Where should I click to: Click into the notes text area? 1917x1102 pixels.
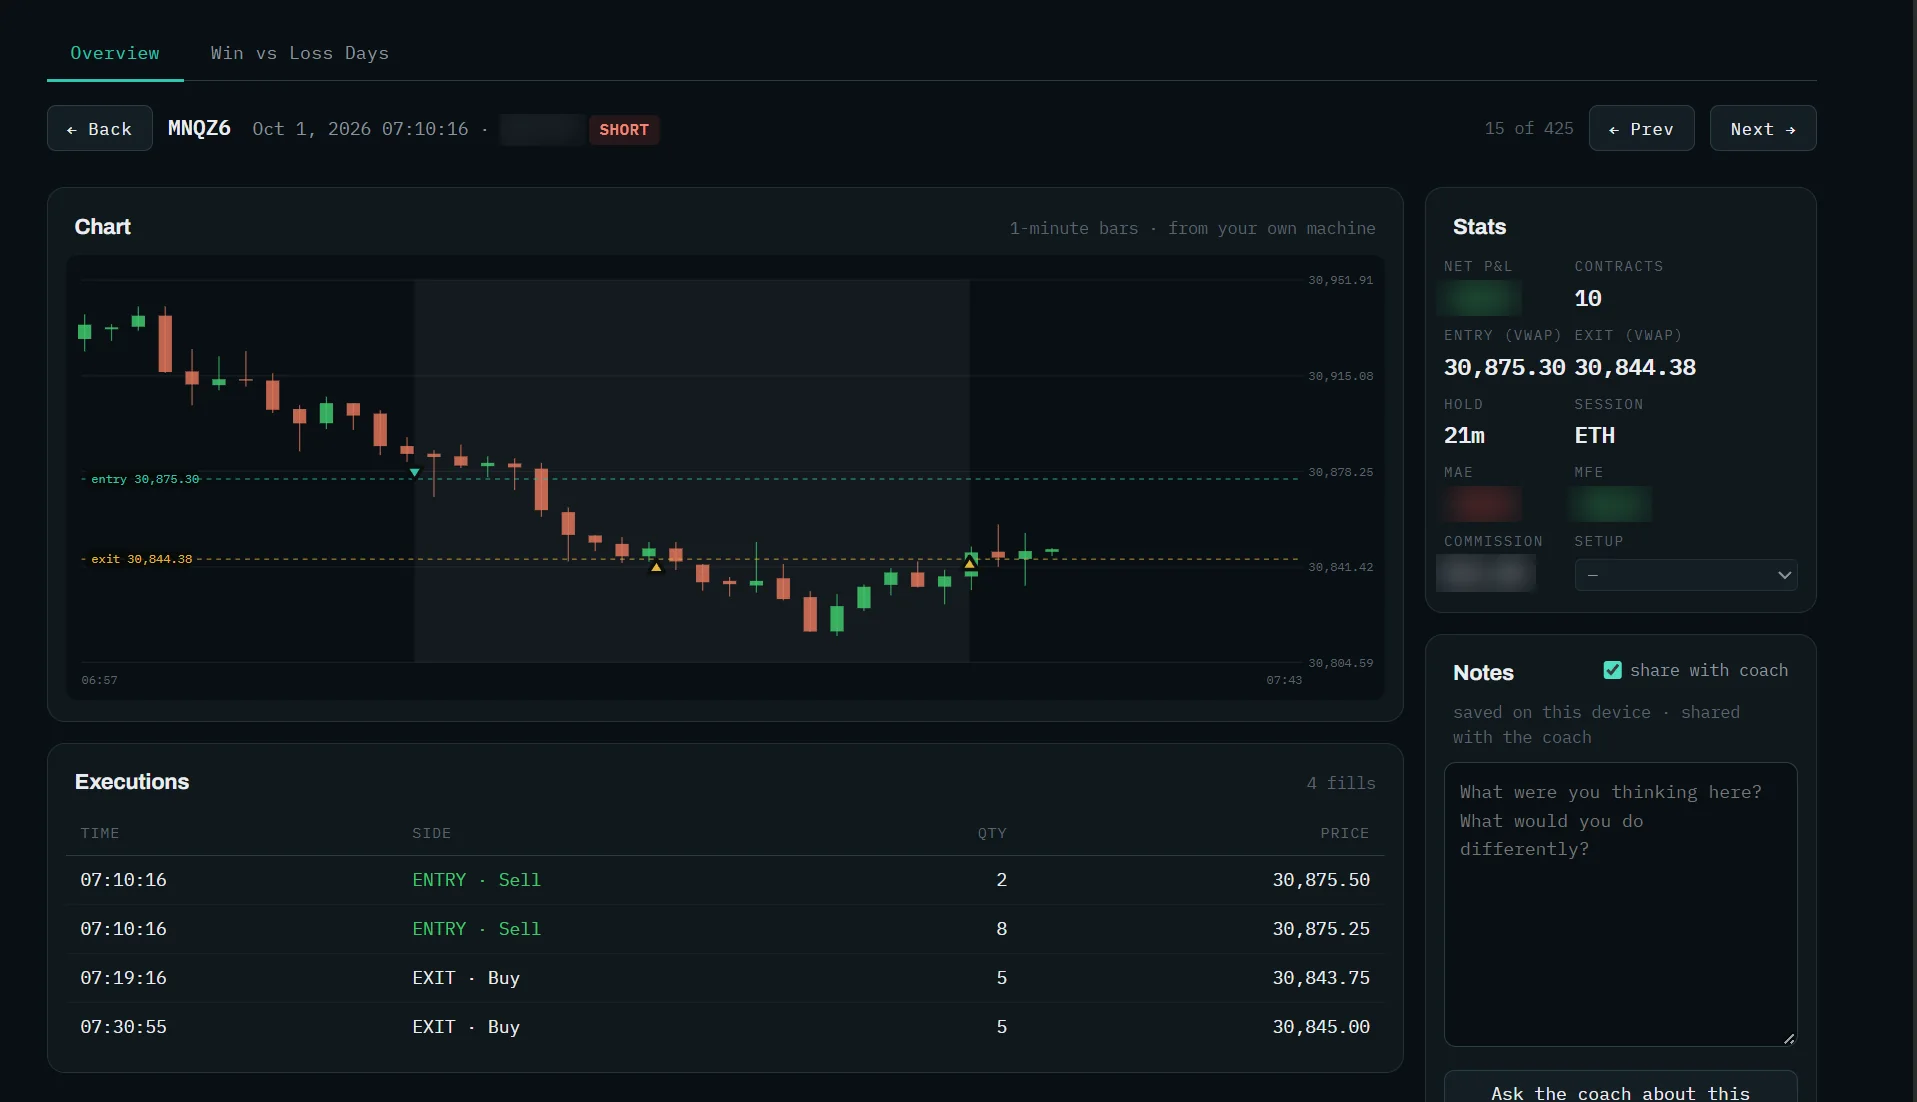coord(1620,904)
